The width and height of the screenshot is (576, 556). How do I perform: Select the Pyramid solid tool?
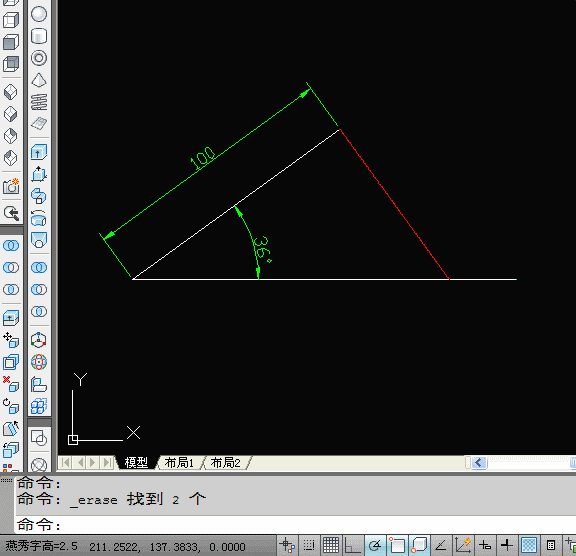pos(39,80)
